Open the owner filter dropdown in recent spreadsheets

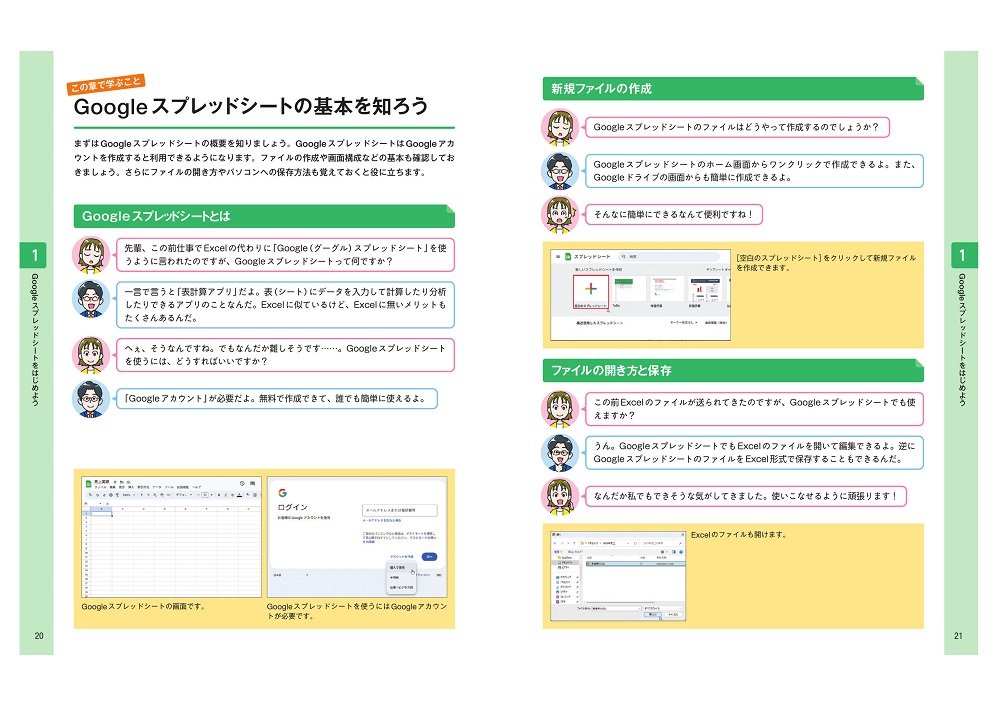pos(685,324)
